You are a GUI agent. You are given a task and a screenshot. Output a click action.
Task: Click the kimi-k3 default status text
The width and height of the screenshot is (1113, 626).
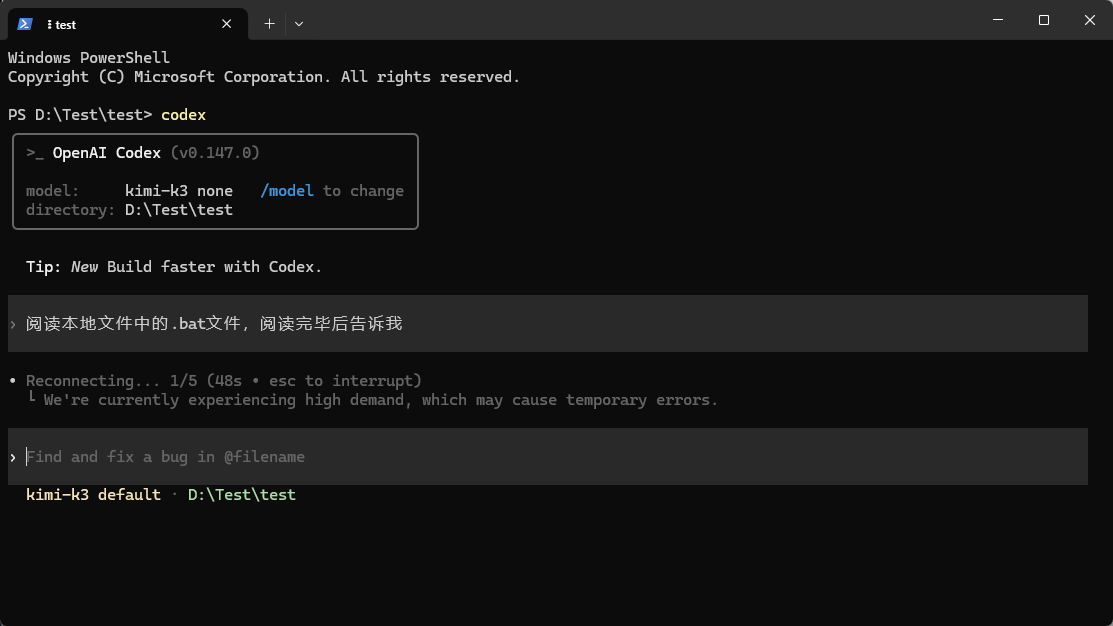93,495
